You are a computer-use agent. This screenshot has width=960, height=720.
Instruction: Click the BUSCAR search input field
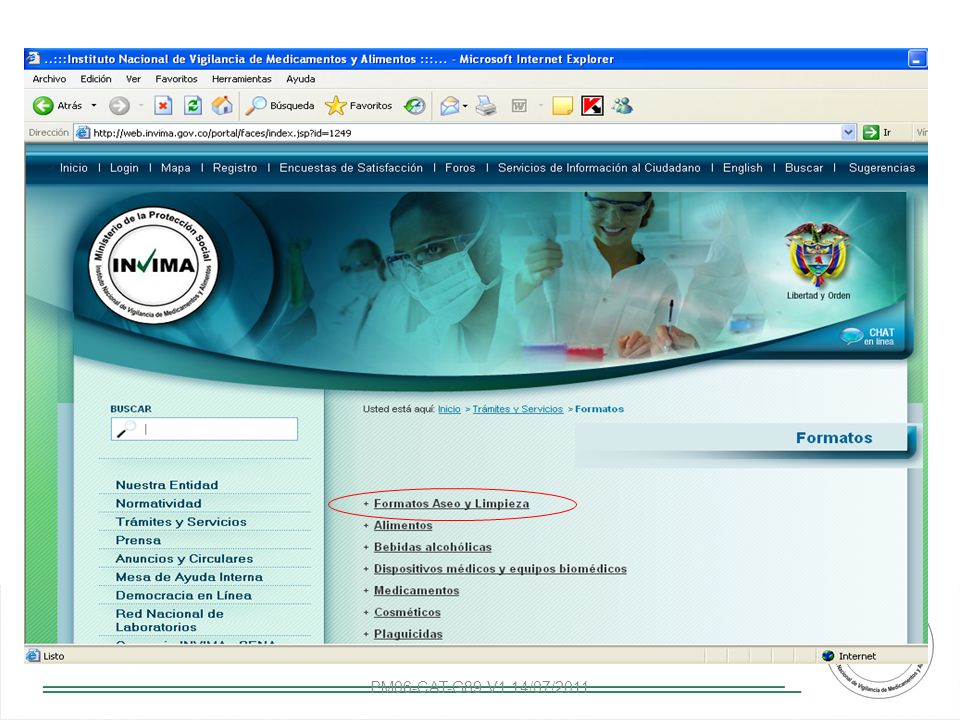(x=204, y=429)
